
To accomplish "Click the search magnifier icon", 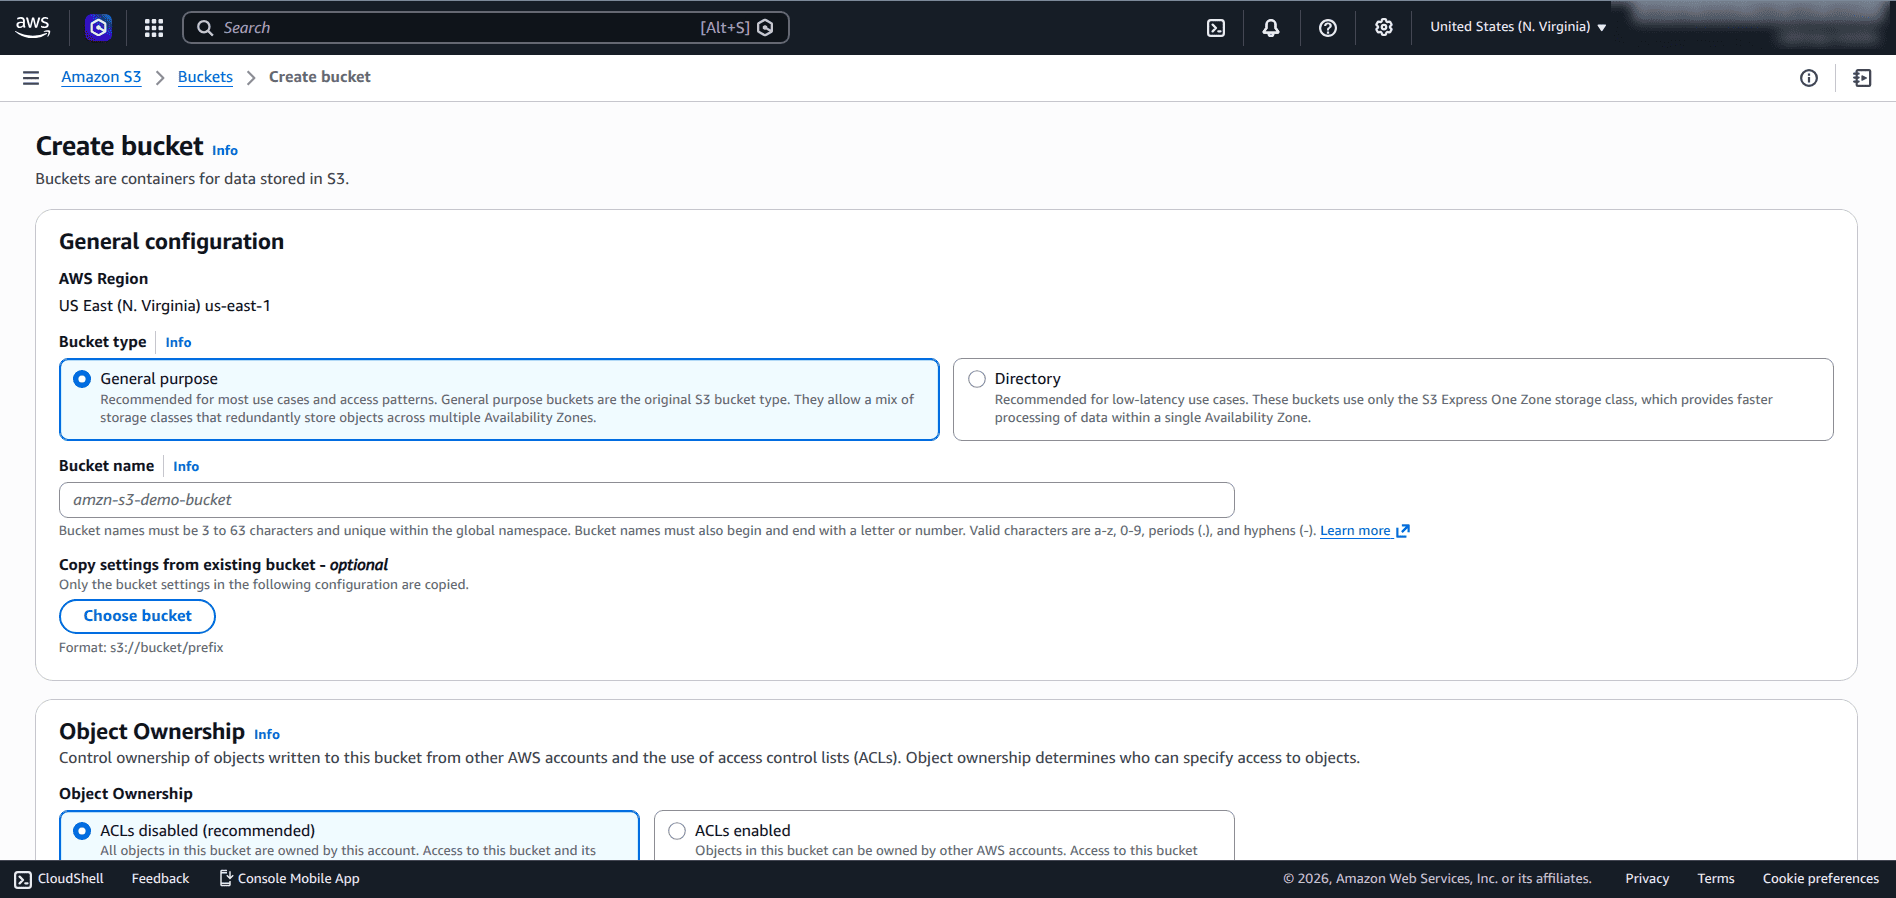I will click(205, 28).
